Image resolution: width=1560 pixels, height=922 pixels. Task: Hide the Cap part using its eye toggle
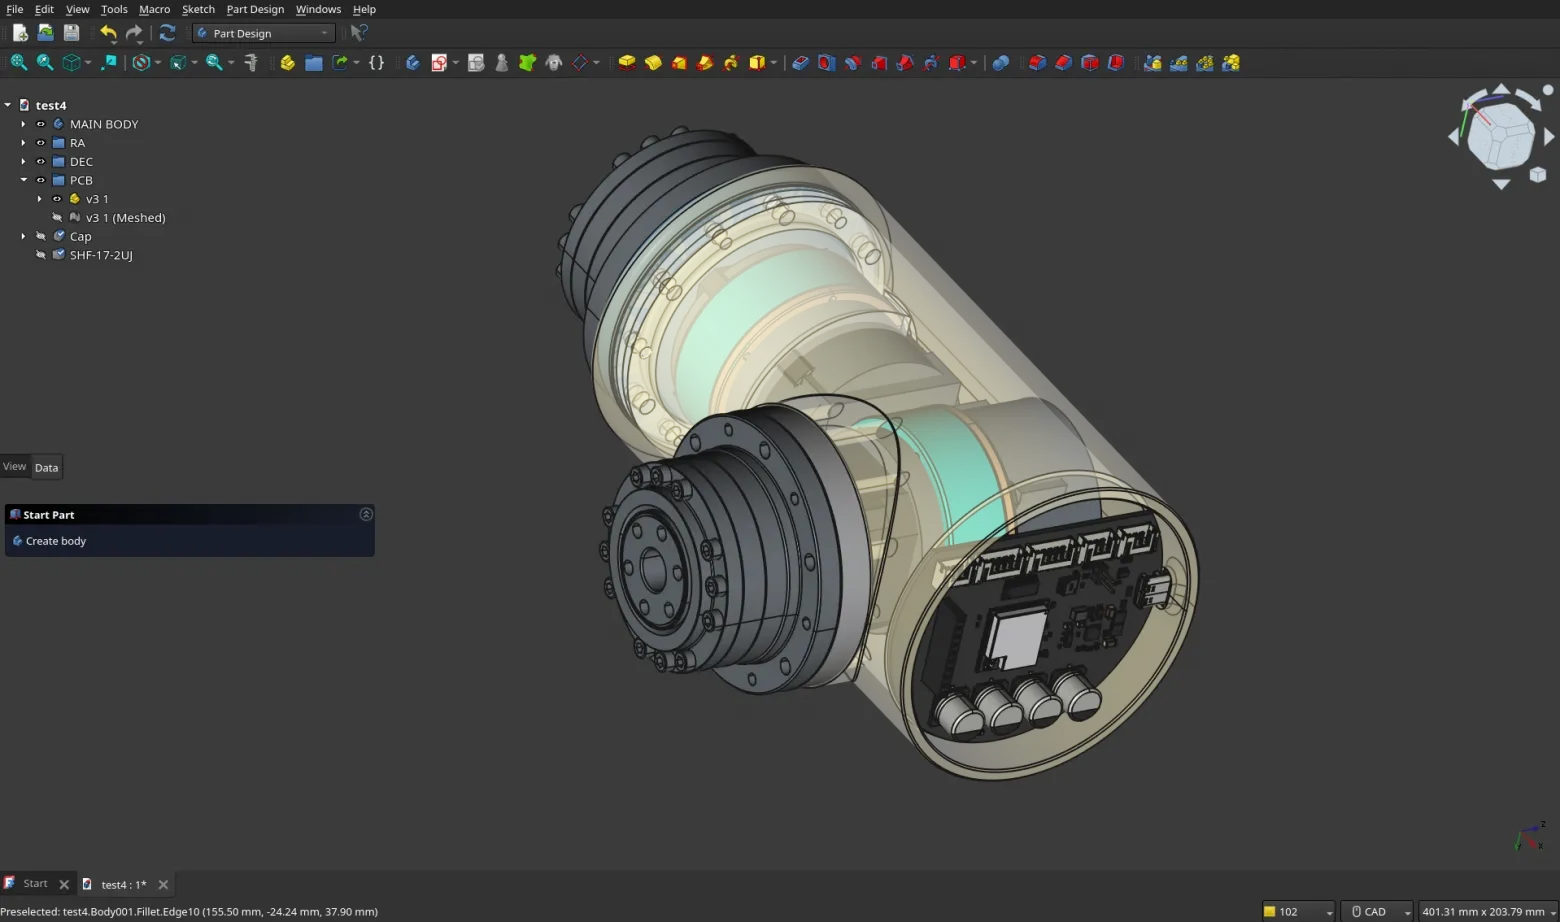[x=40, y=236]
